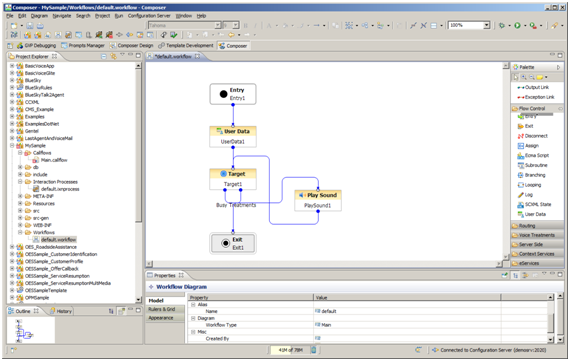
Task: Collapse the MySample project node
Action: [x=12, y=145]
